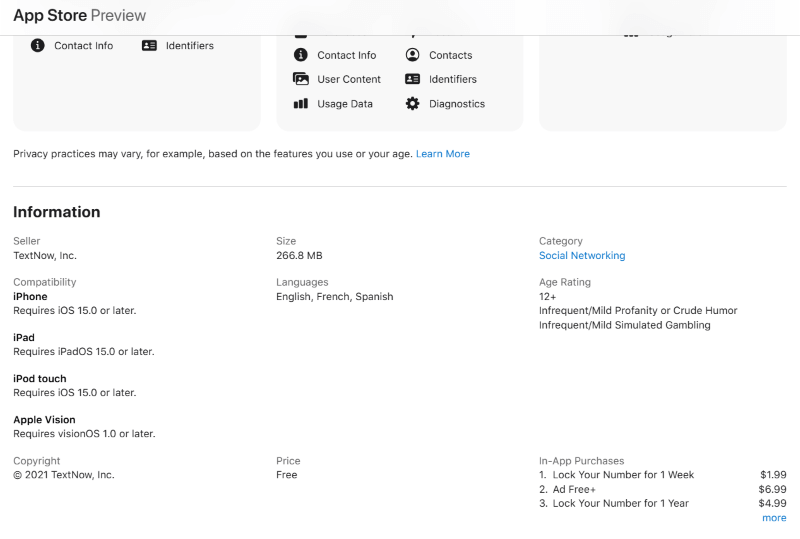Image resolution: width=800 pixels, height=539 pixels.
Task: Select Infrequent/Mild Profanity or Crude Humor text
Action: pos(638,310)
